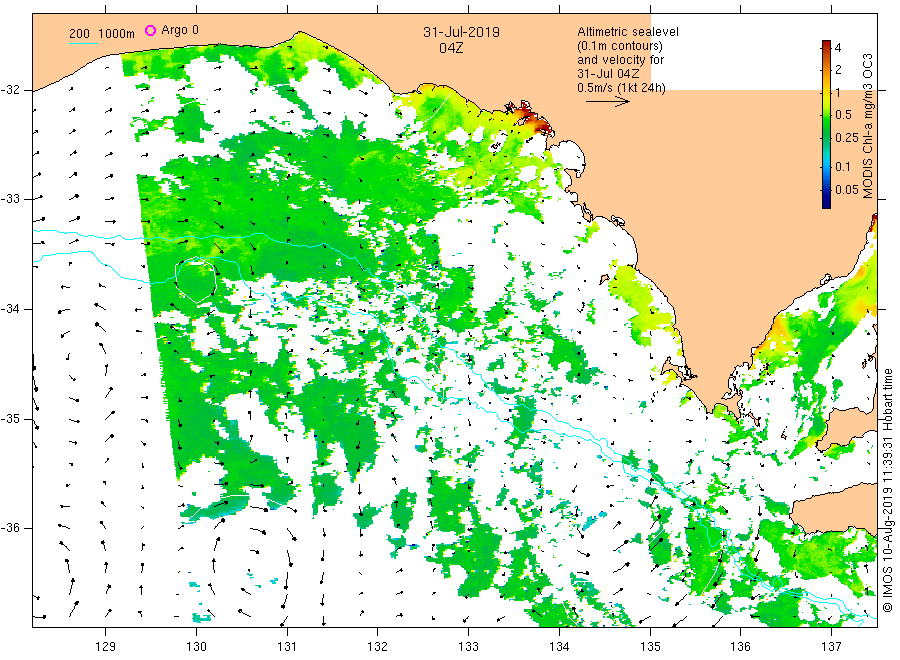
Task: Click the cyan 200m contour legend line
Action: (83, 43)
